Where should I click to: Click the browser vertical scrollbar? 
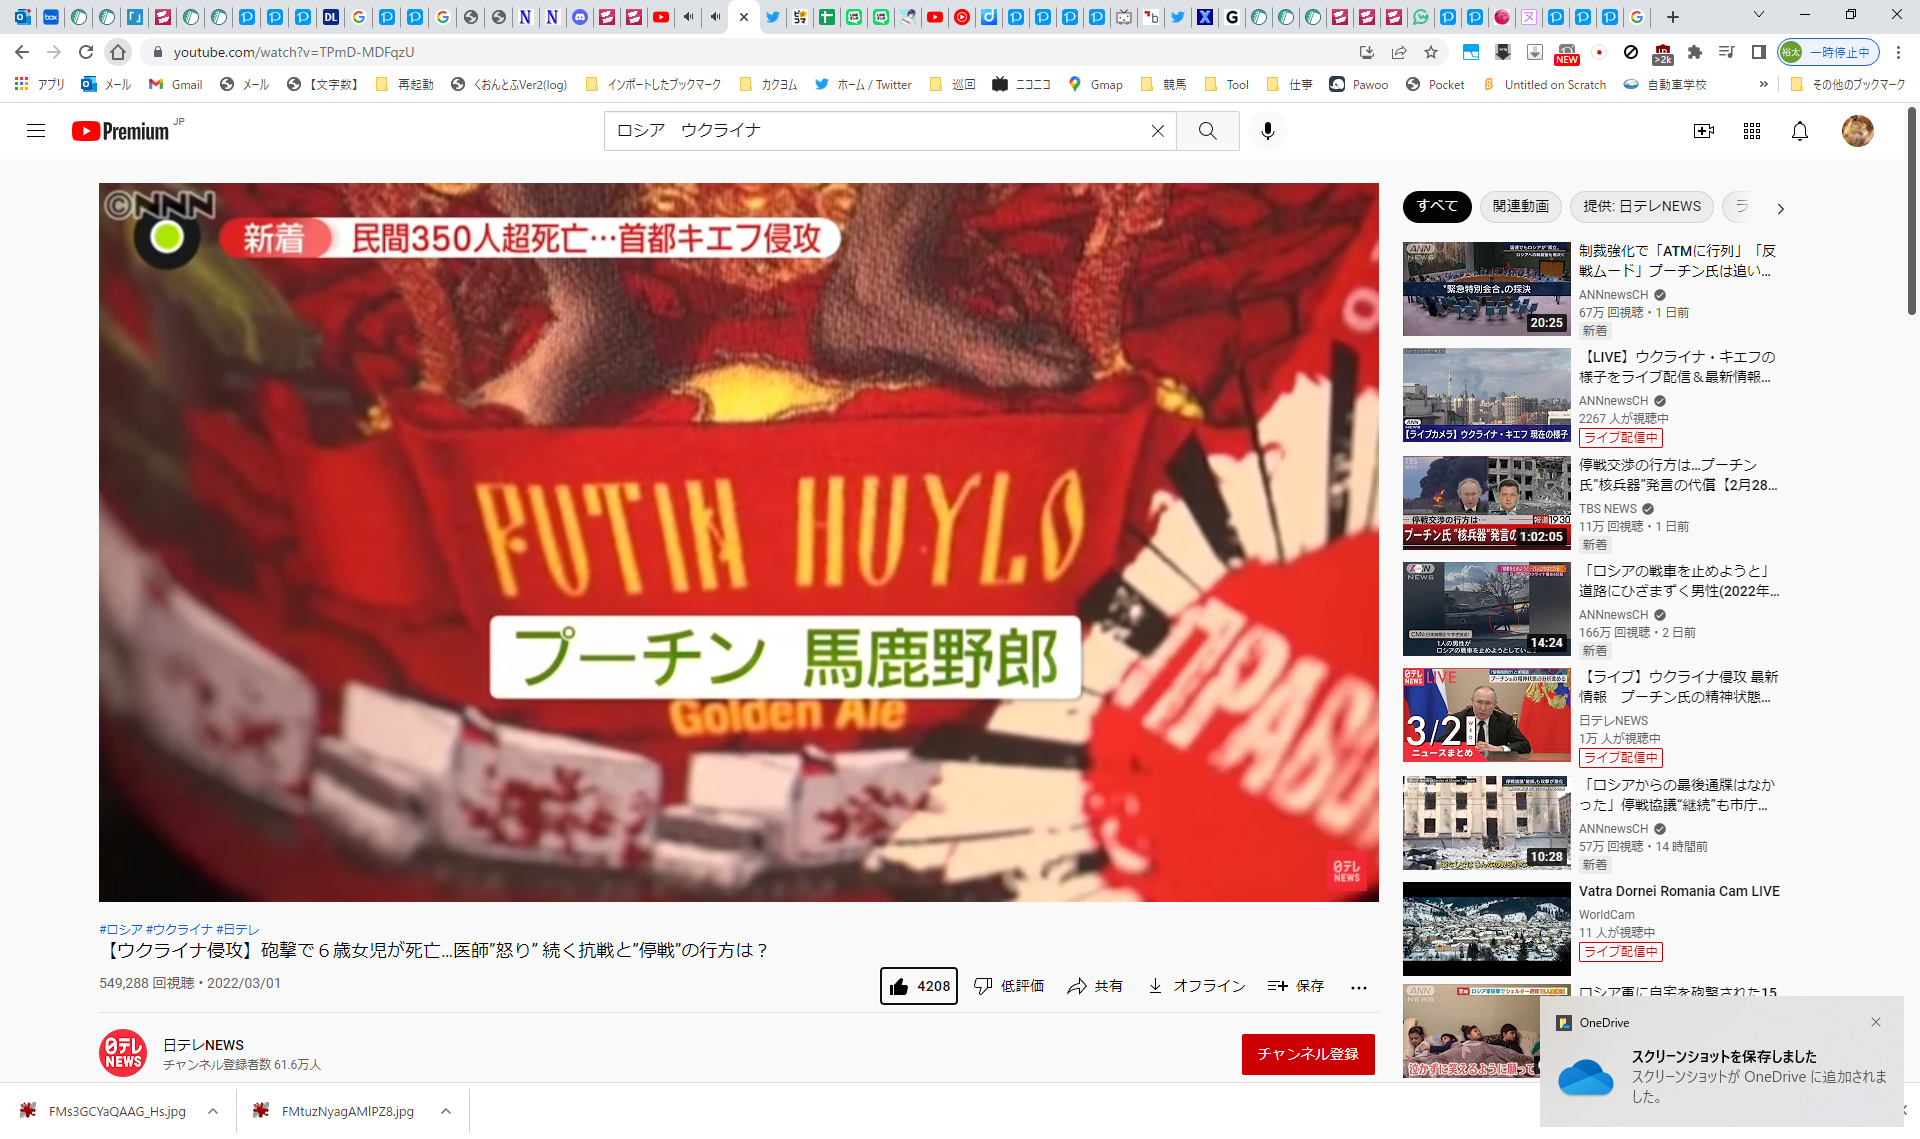[1911, 210]
